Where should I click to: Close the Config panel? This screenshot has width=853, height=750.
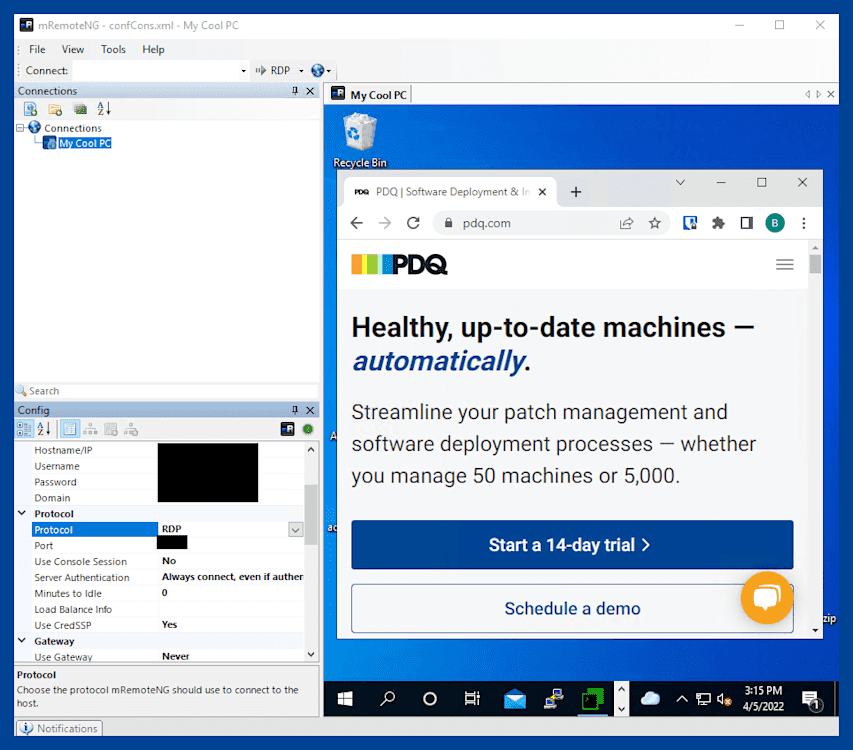pos(310,410)
